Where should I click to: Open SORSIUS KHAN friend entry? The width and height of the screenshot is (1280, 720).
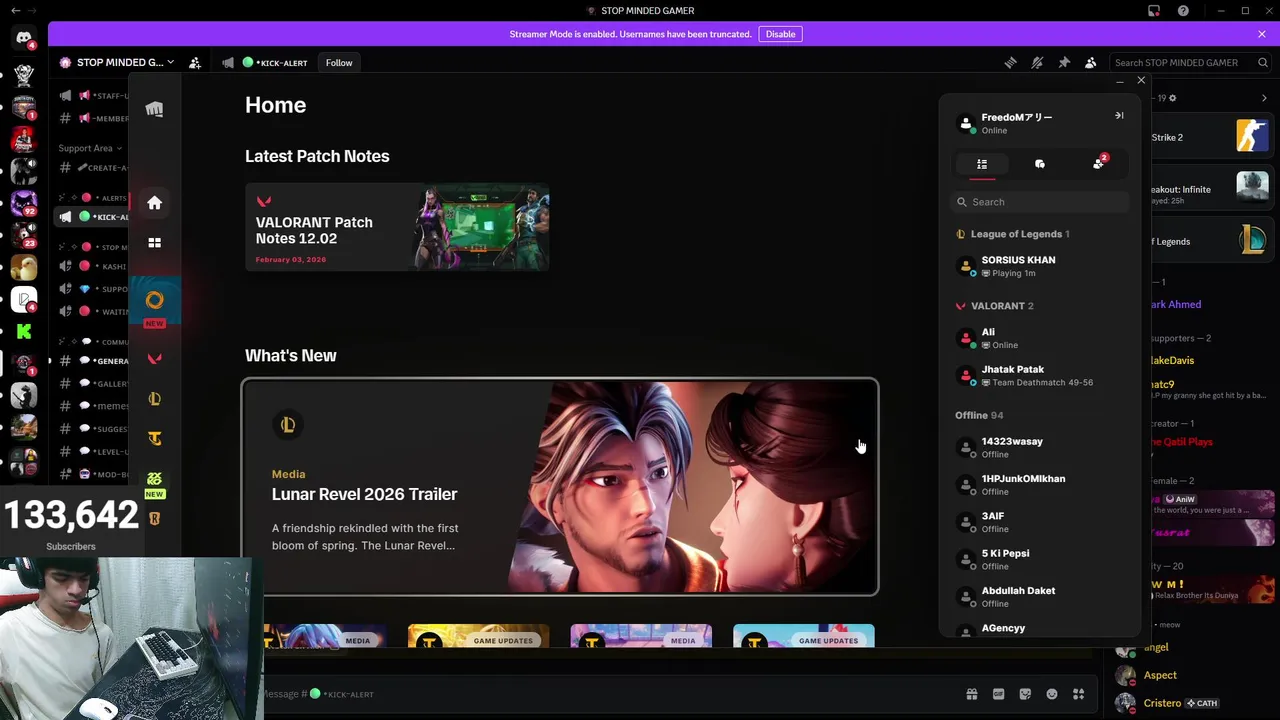coord(1038,266)
